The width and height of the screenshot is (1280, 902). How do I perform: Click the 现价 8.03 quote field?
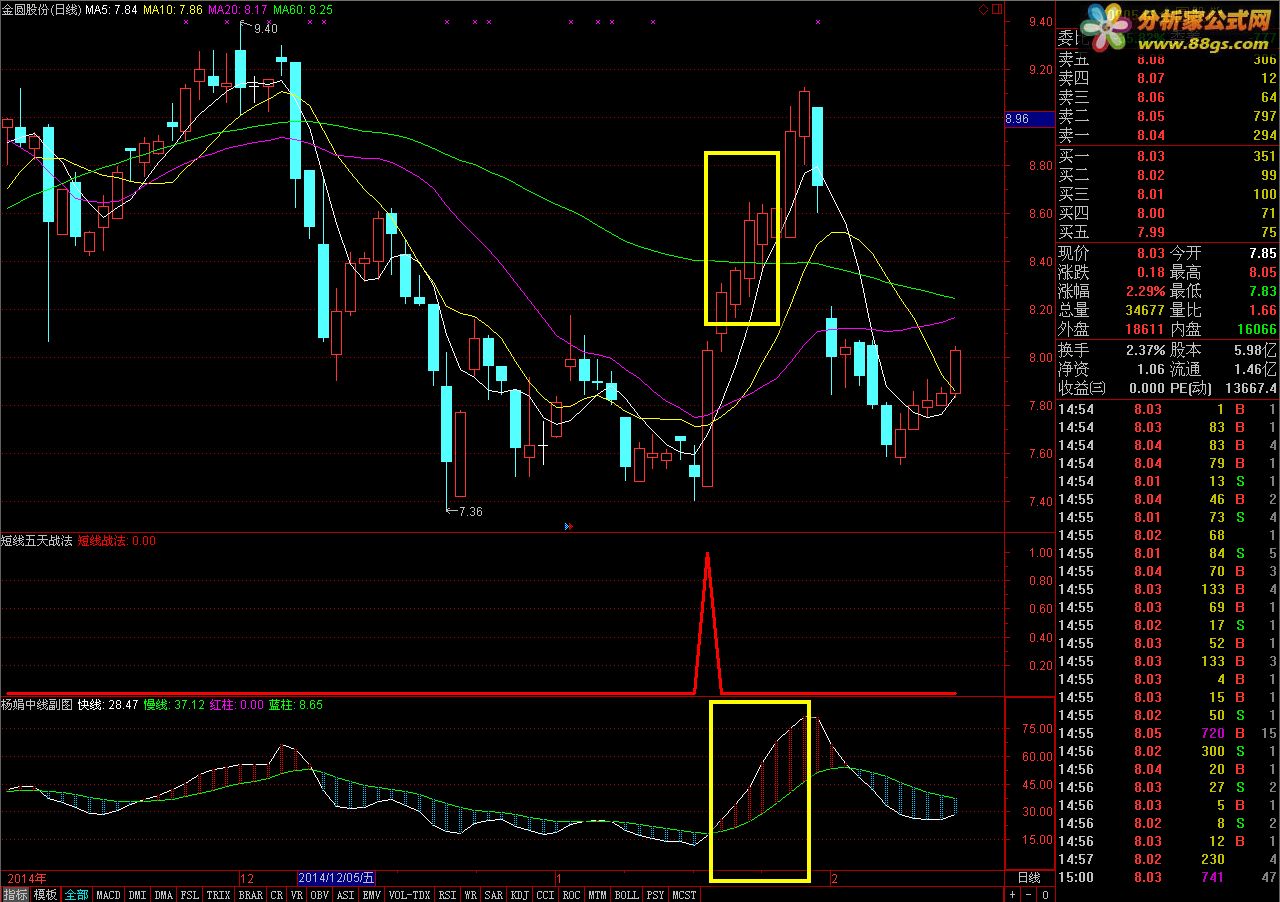pyautogui.click(x=1111, y=254)
